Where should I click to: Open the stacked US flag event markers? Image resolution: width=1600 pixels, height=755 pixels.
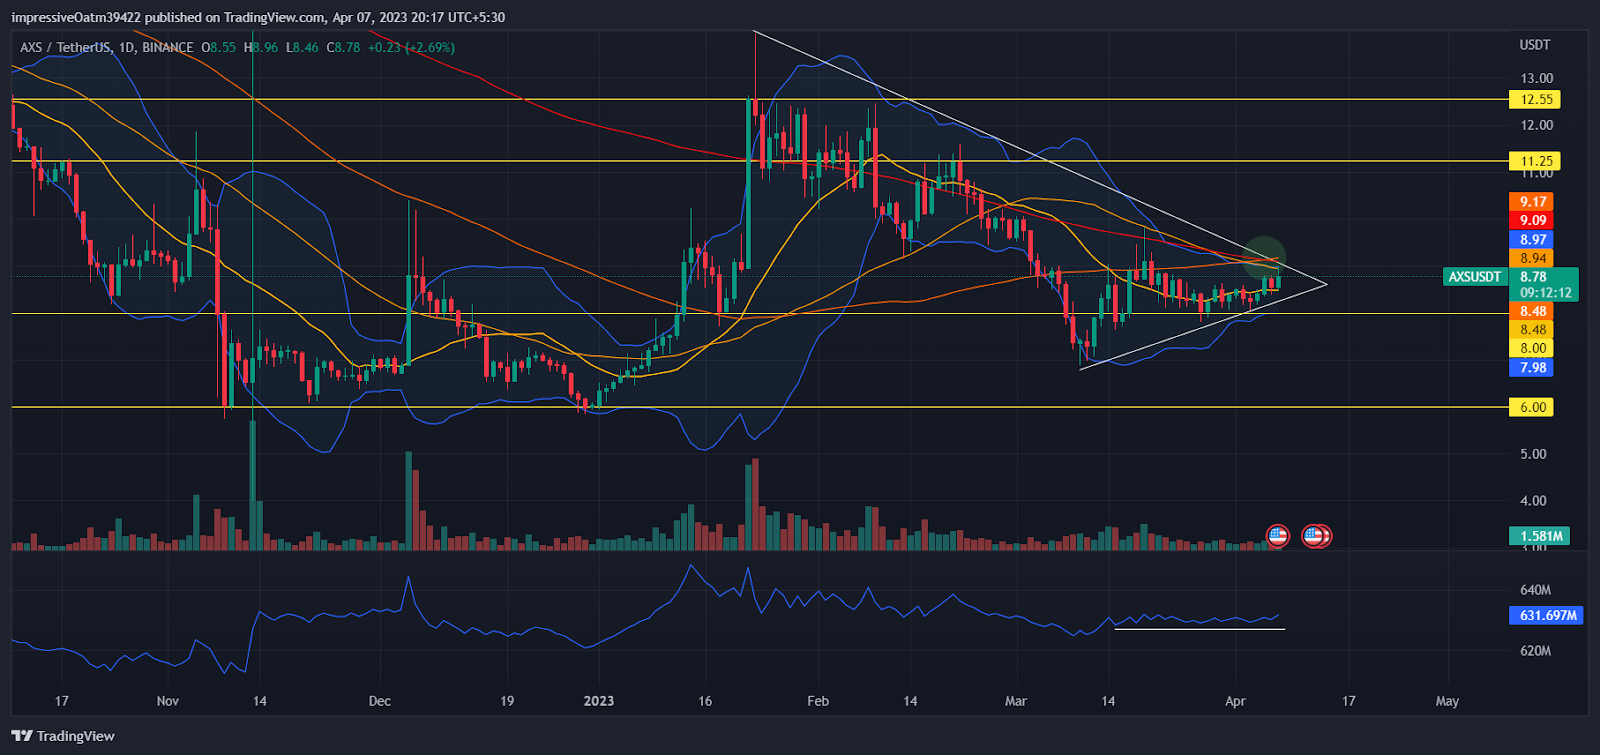[x=1316, y=536]
